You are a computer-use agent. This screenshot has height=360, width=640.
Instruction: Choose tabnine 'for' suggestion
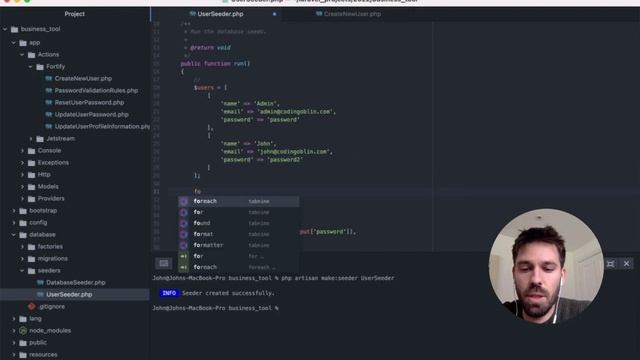(x=238, y=212)
